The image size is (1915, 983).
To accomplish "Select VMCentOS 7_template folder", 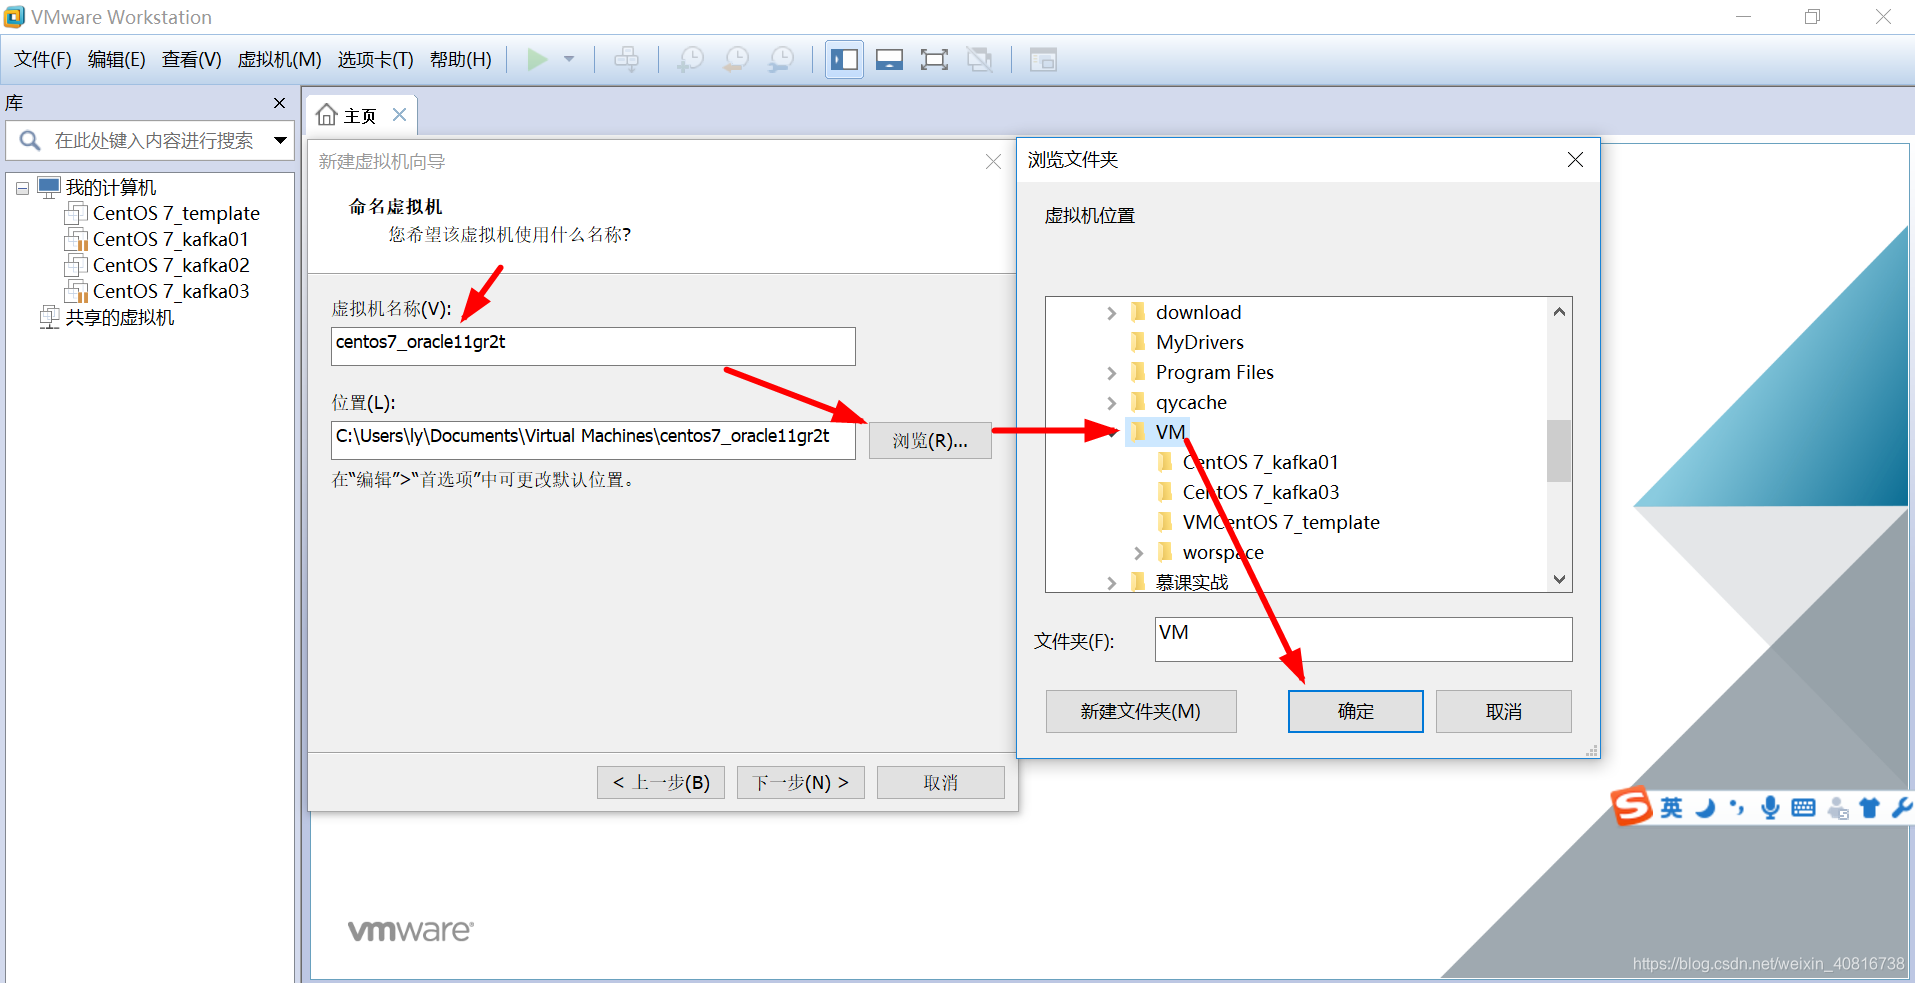I will 1281,523.
